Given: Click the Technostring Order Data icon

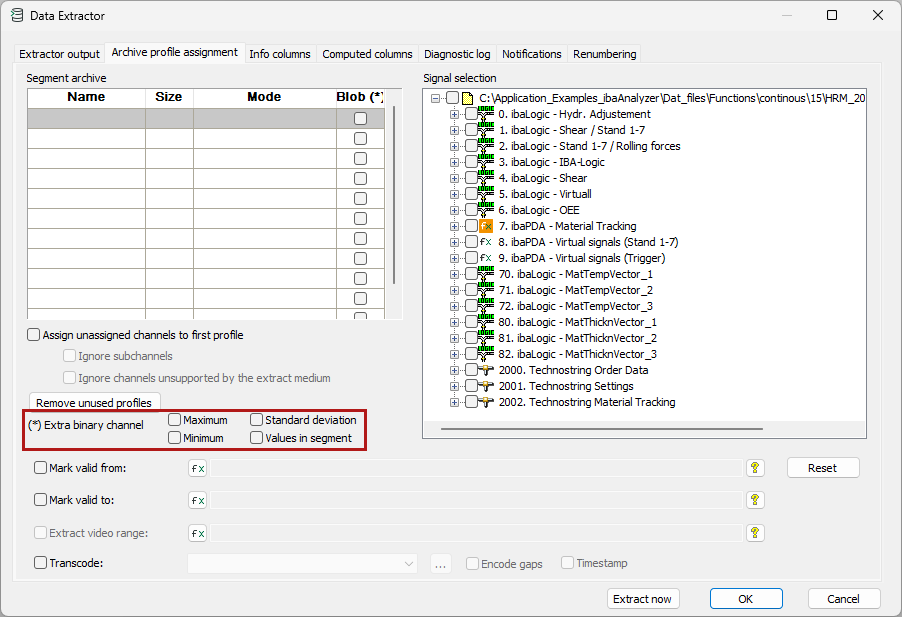Looking at the screenshot, I should [487, 370].
